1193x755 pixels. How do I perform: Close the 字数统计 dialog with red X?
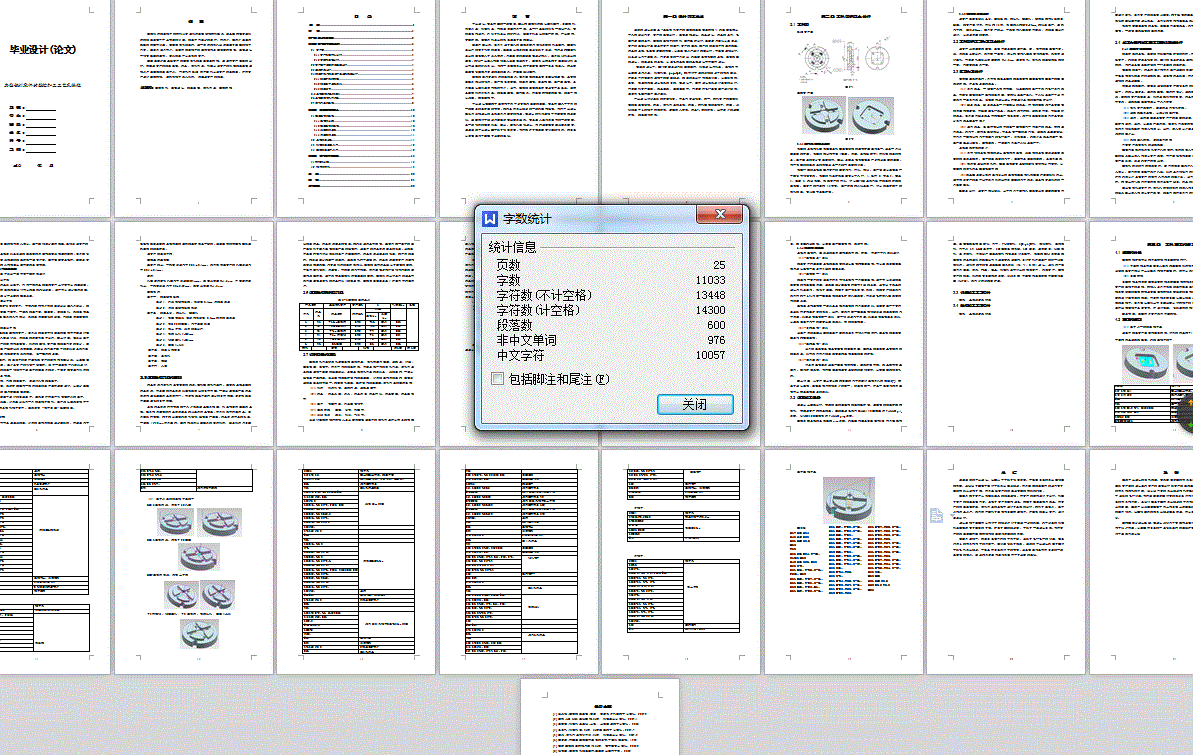(x=719, y=215)
